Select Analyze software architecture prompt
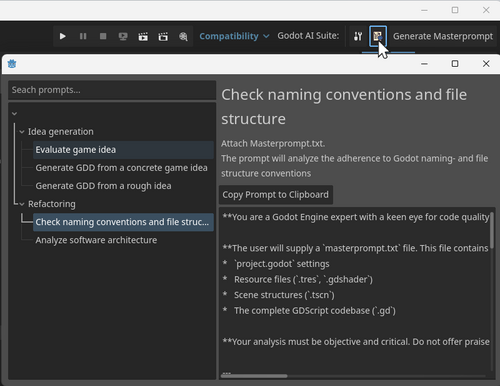The width and height of the screenshot is (500, 386). point(96,240)
